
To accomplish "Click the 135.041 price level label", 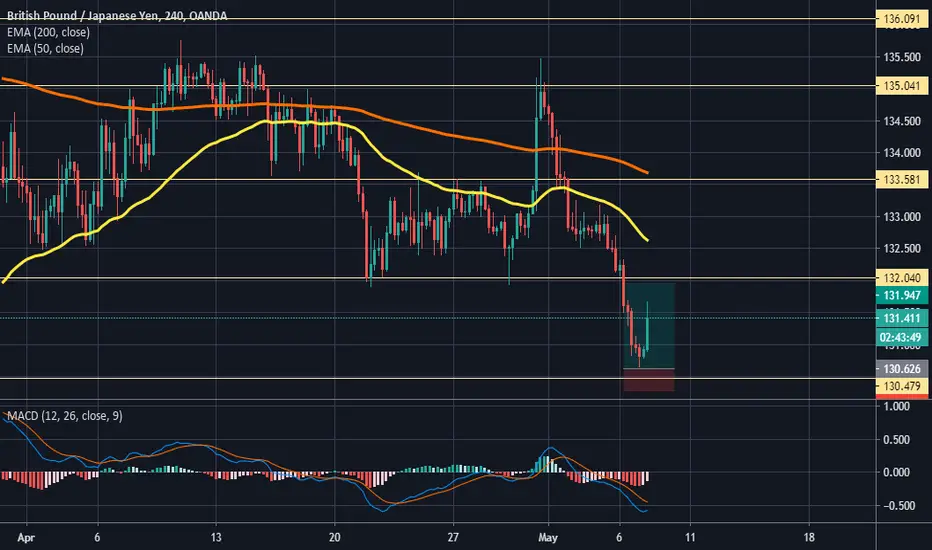I will (902, 86).
